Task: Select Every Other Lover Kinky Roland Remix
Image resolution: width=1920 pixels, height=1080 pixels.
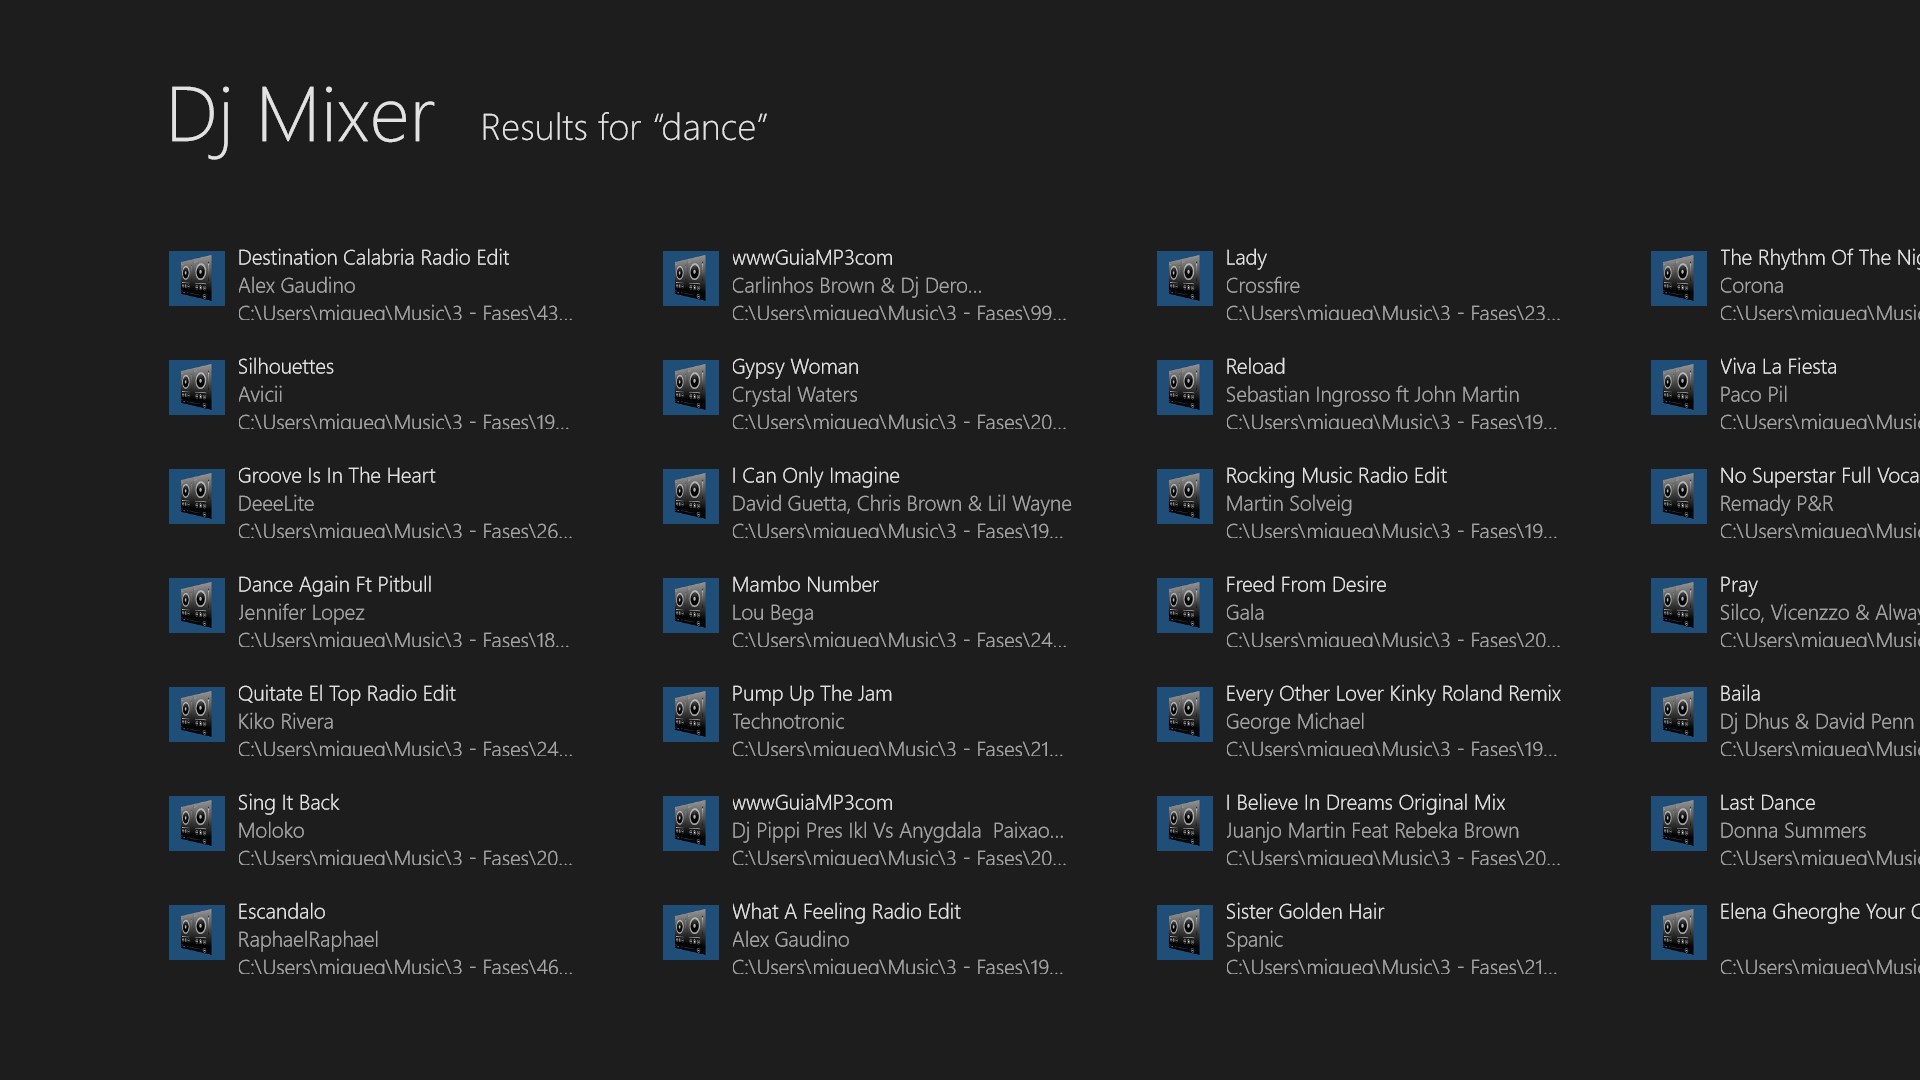Action: 1393,694
